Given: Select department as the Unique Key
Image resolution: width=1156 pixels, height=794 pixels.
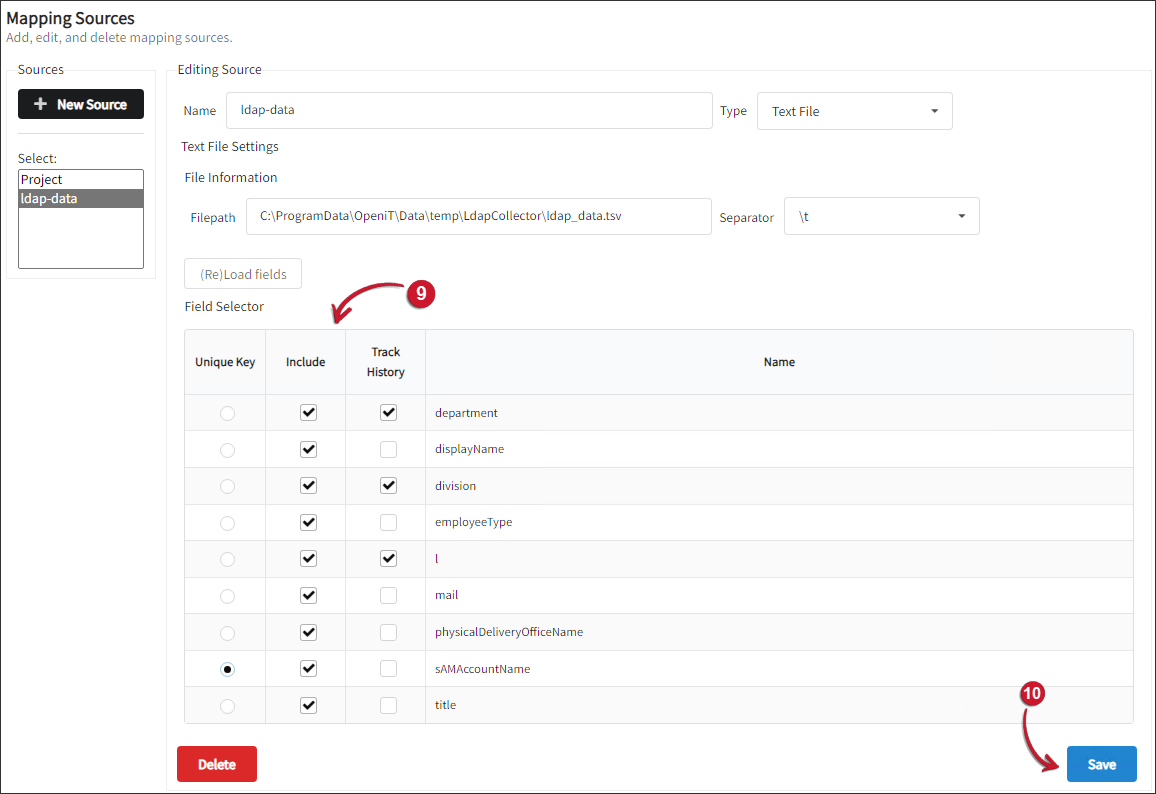Looking at the screenshot, I should (227, 412).
